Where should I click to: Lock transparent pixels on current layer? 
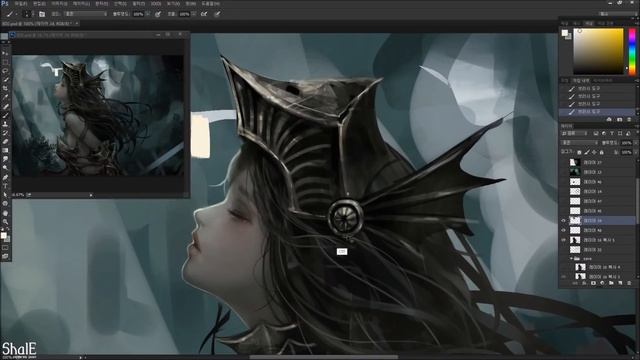click(579, 152)
